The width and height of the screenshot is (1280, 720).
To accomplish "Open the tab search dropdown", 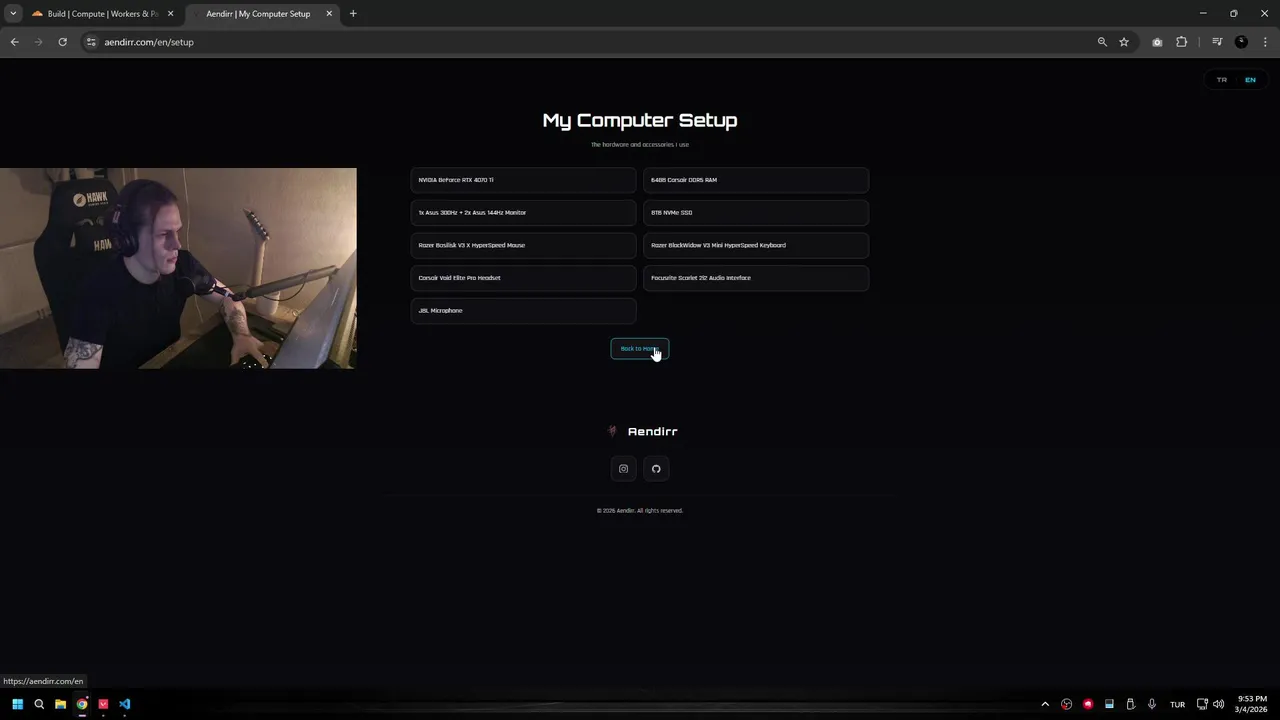I will coord(13,14).
